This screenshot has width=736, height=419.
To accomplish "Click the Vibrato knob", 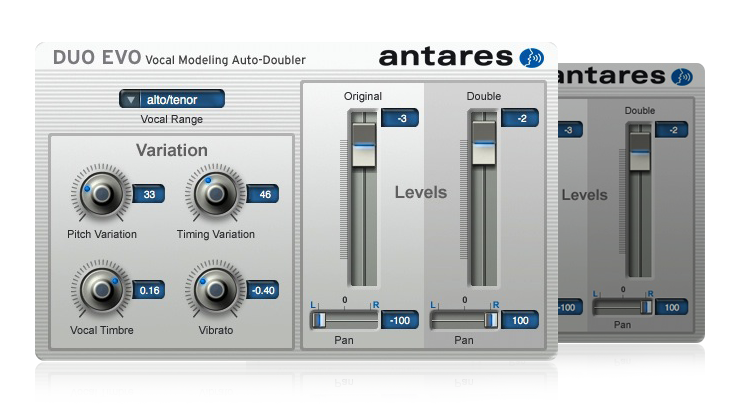I will tap(215, 289).
